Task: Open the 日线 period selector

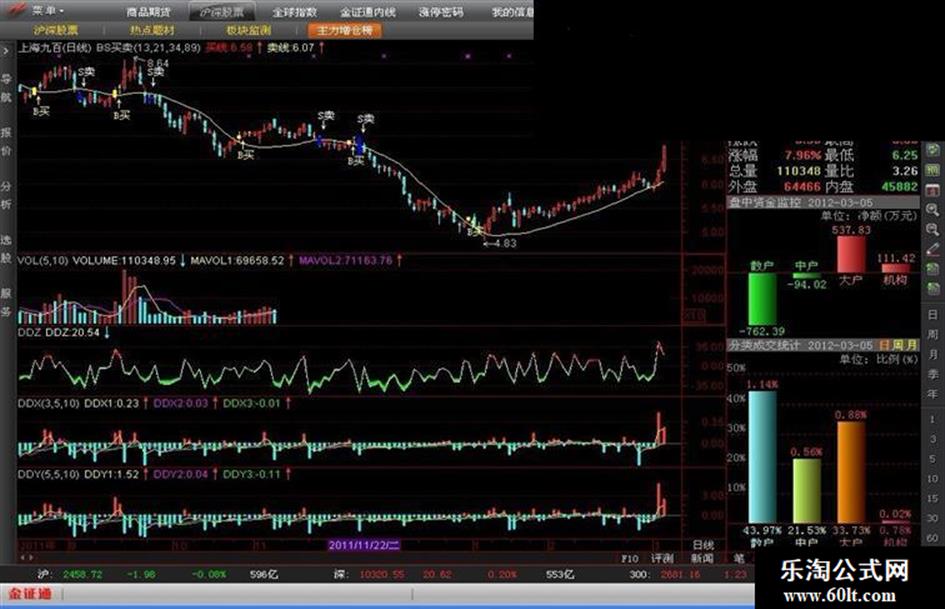Action: click(703, 544)
